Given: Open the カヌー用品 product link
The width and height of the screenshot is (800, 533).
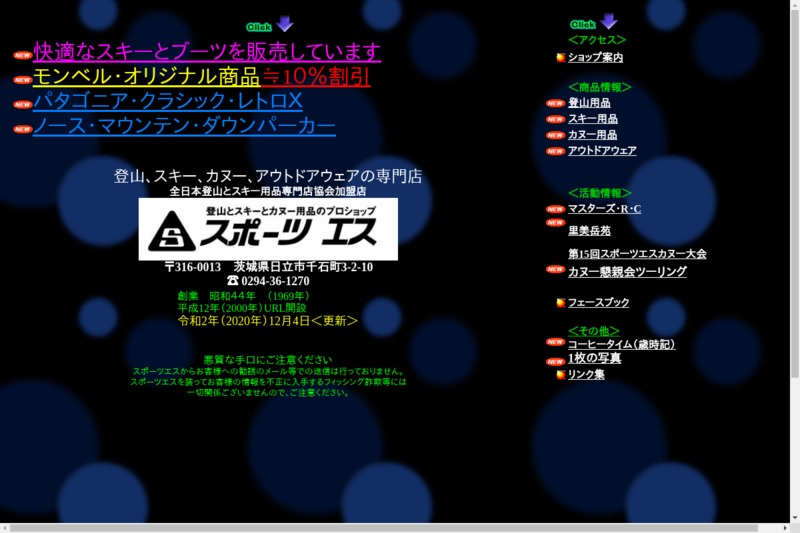Looking at the screenshot, I should pos(592,134).
